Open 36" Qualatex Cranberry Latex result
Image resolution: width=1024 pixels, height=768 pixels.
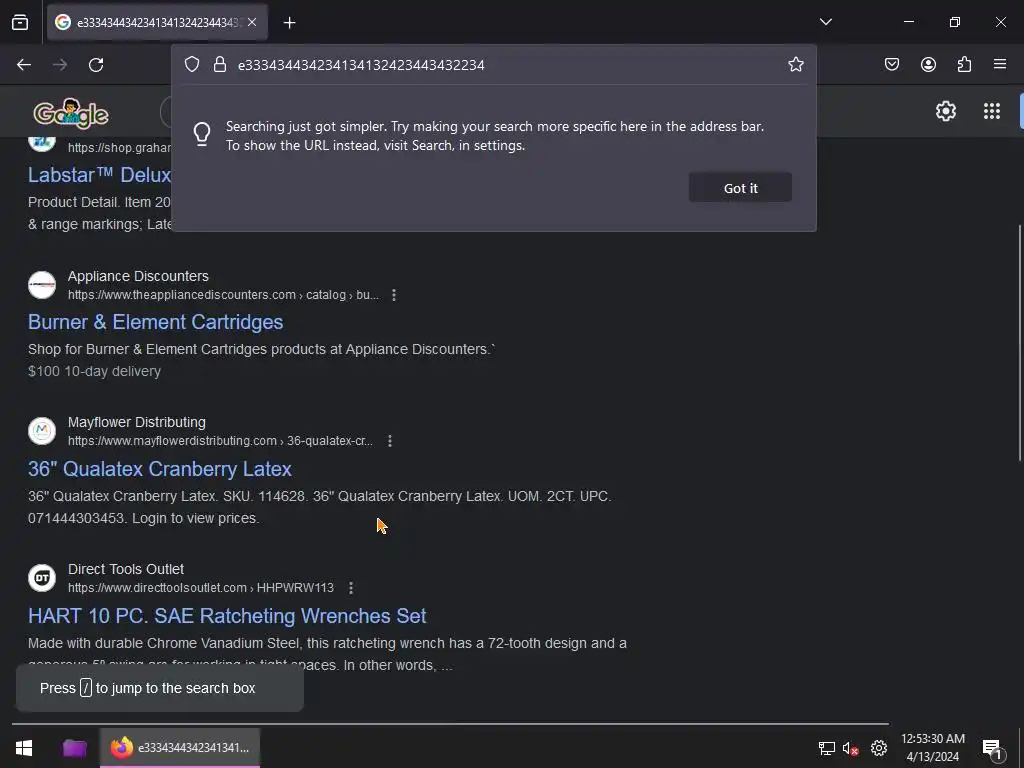click(159, 469)
